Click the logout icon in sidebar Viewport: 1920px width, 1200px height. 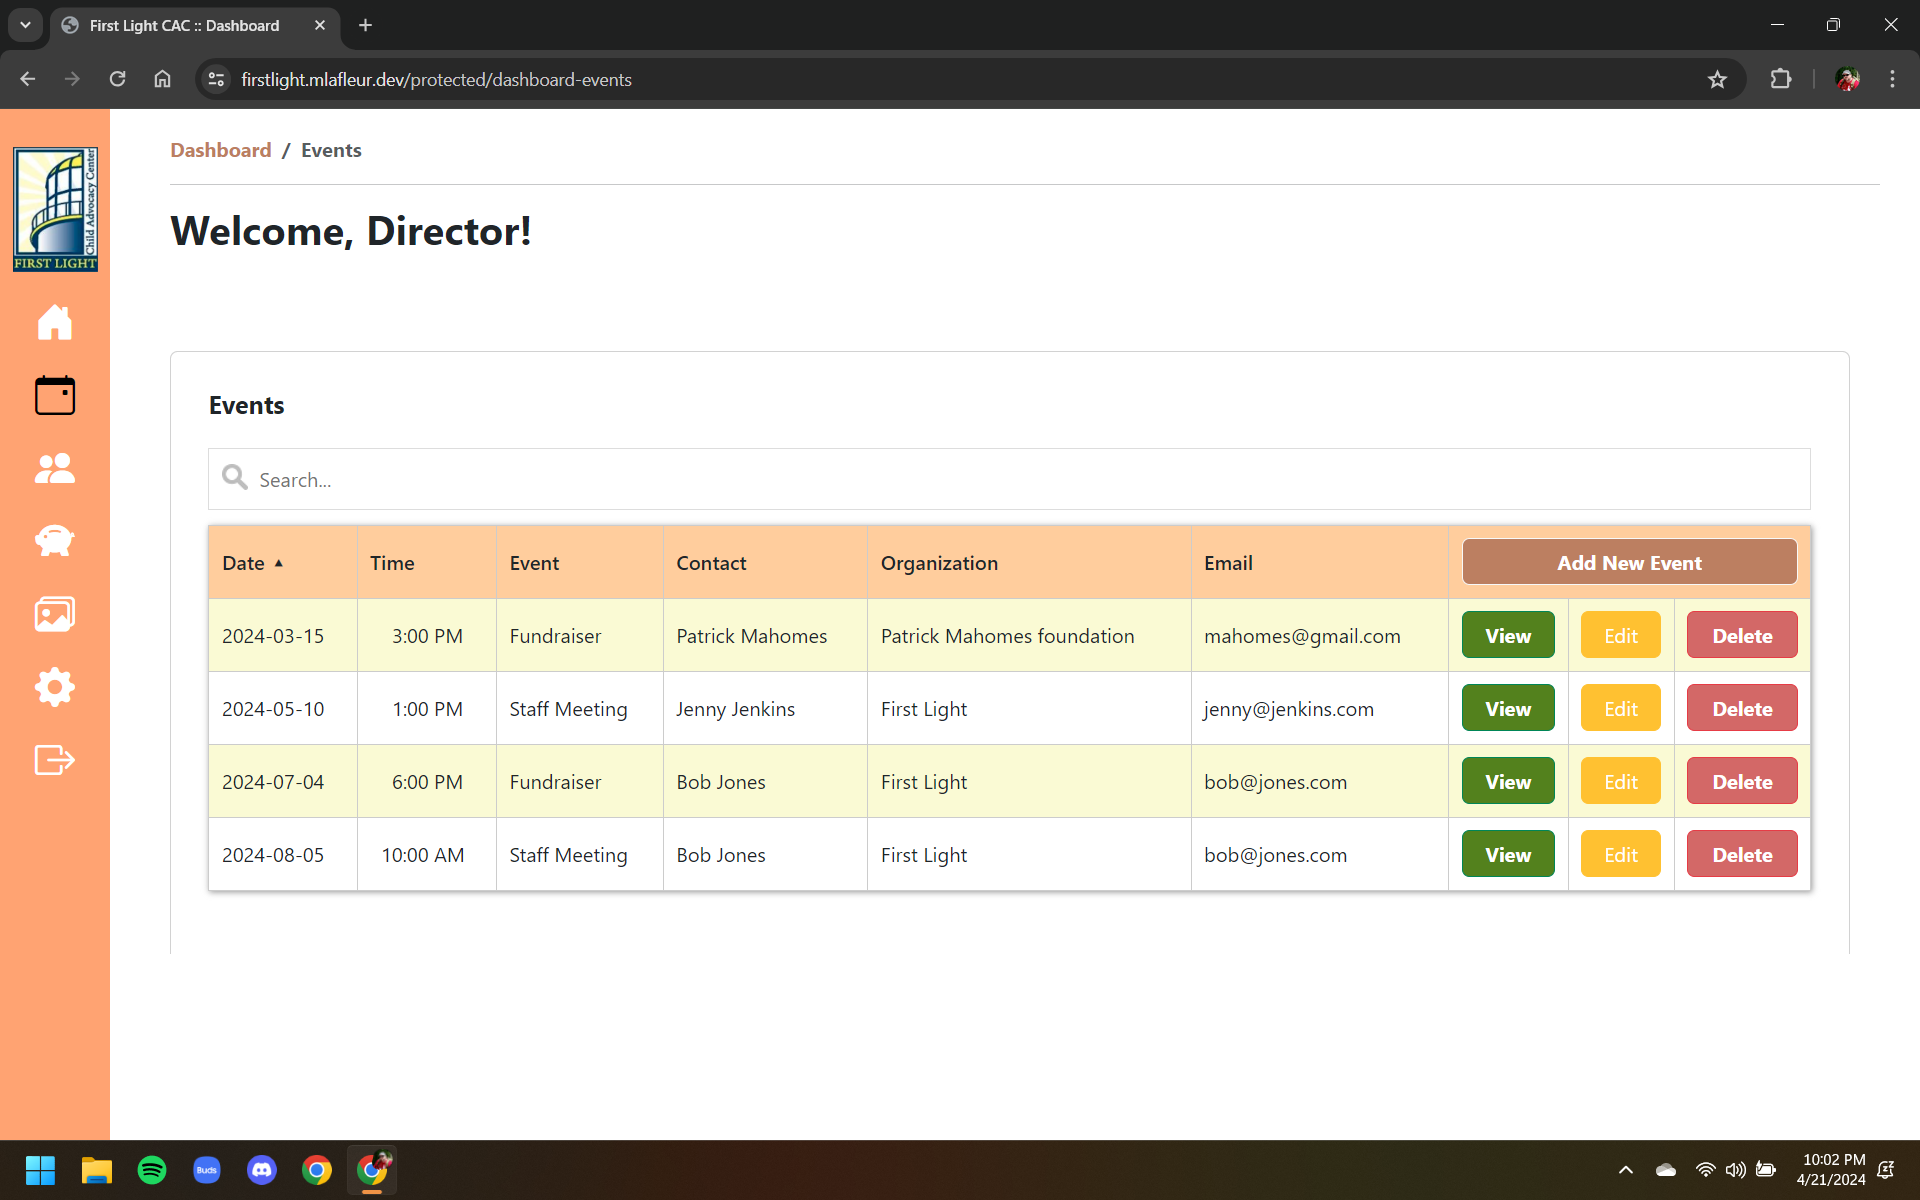[x=55, y=760]
